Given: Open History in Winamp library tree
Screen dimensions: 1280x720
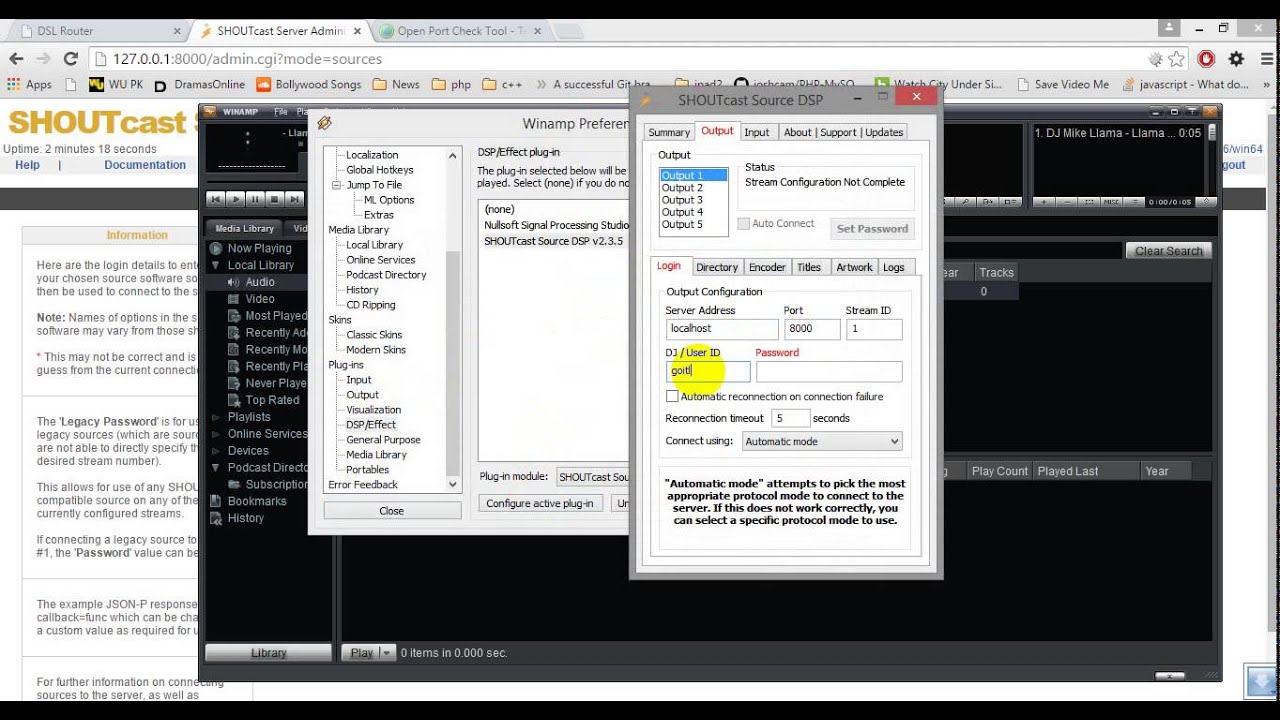Looking at the screenshot, I should (x=245, y=518).
